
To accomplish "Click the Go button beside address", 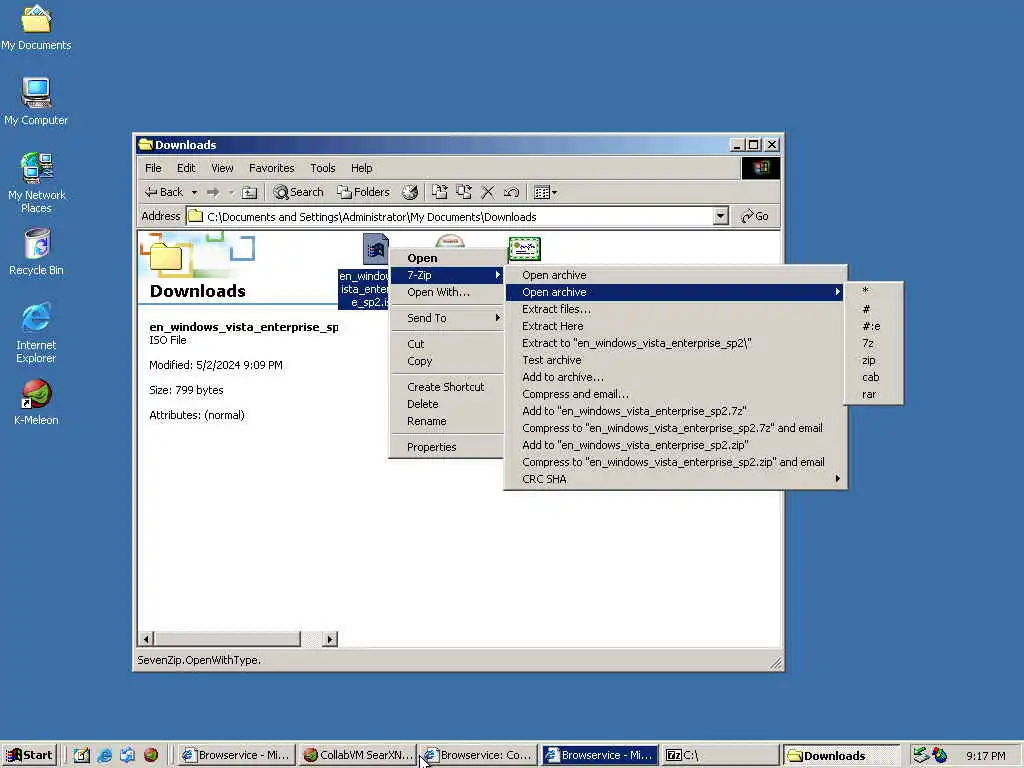I will pyautogui.click(x=755, y=216).
